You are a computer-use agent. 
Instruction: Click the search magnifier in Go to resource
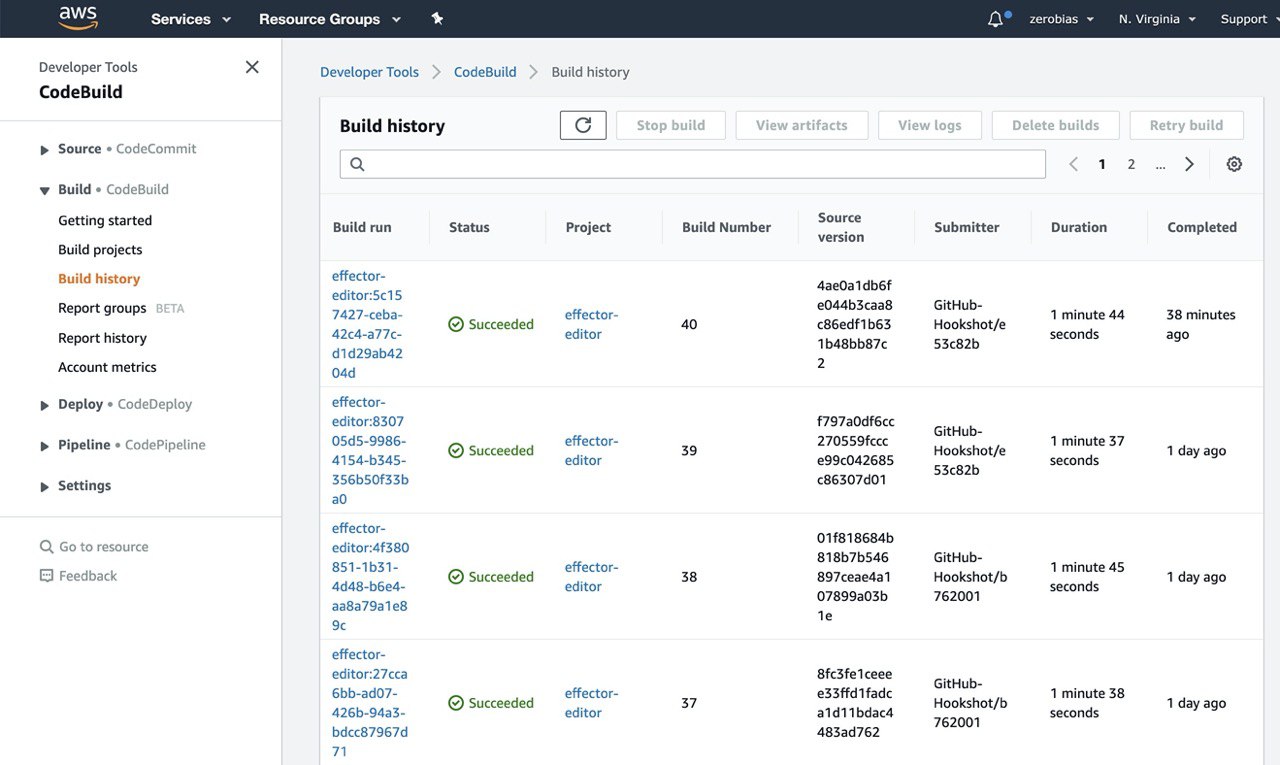(x=46, y=547)
